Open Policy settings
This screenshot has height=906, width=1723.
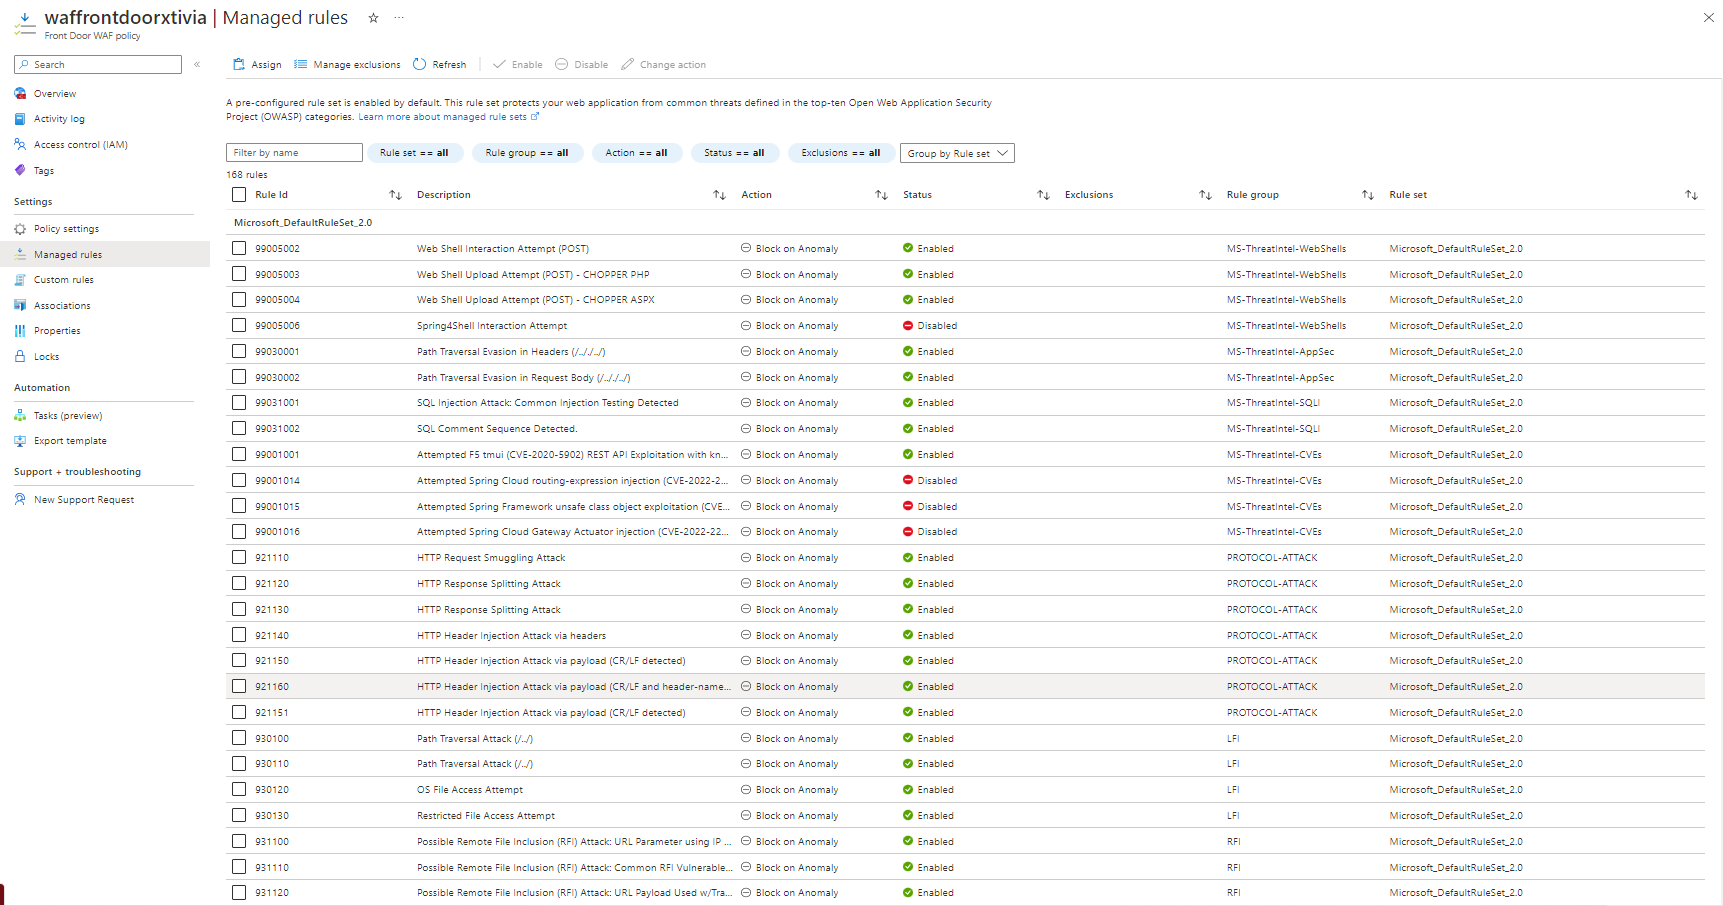click(x=66, y=229)
